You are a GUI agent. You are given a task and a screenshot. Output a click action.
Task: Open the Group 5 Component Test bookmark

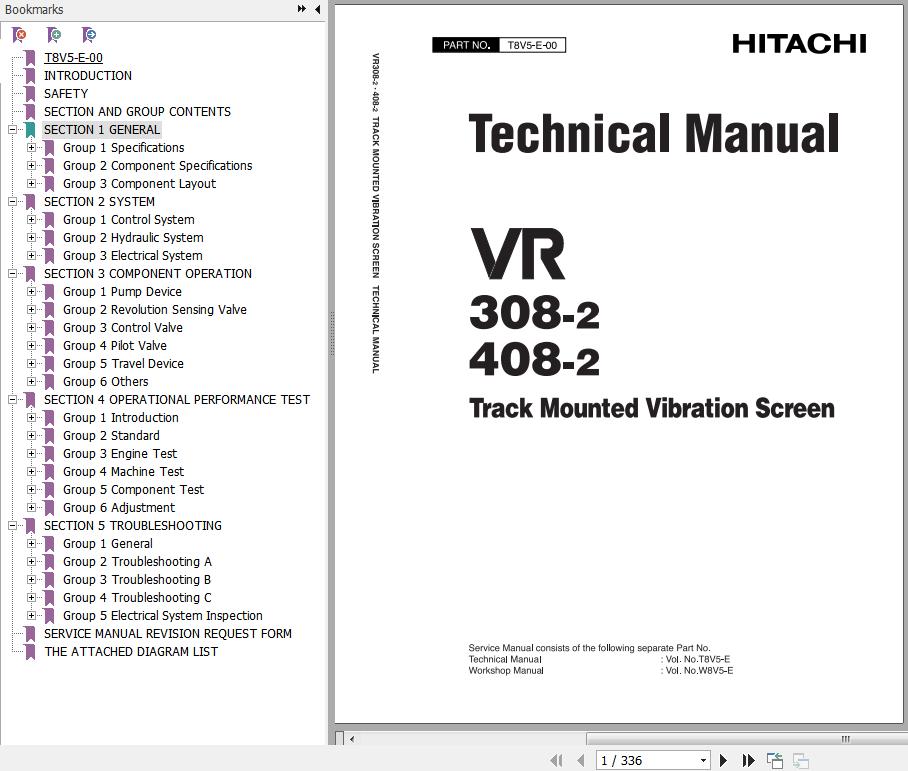(x=133, y=490)
